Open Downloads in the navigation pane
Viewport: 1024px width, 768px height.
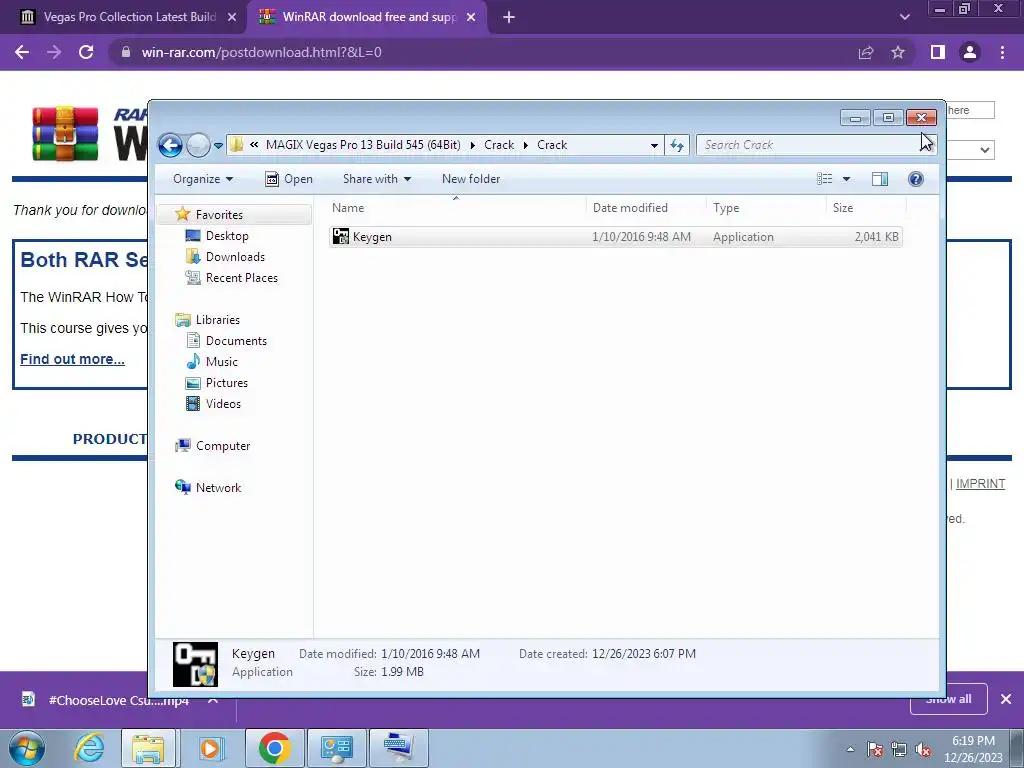(235, 257)
